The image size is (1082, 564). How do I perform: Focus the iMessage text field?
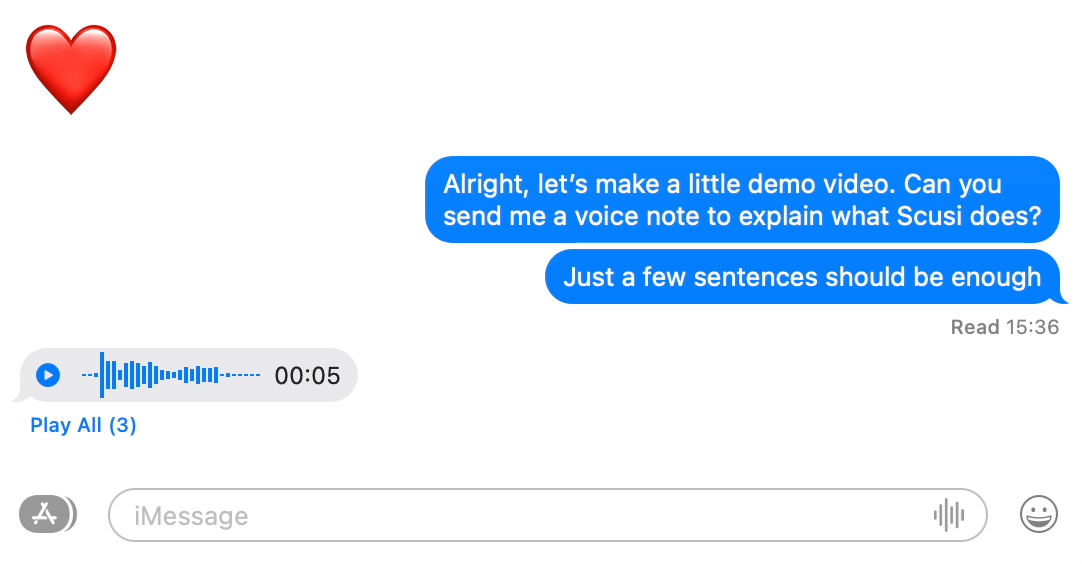click(520, 515)
